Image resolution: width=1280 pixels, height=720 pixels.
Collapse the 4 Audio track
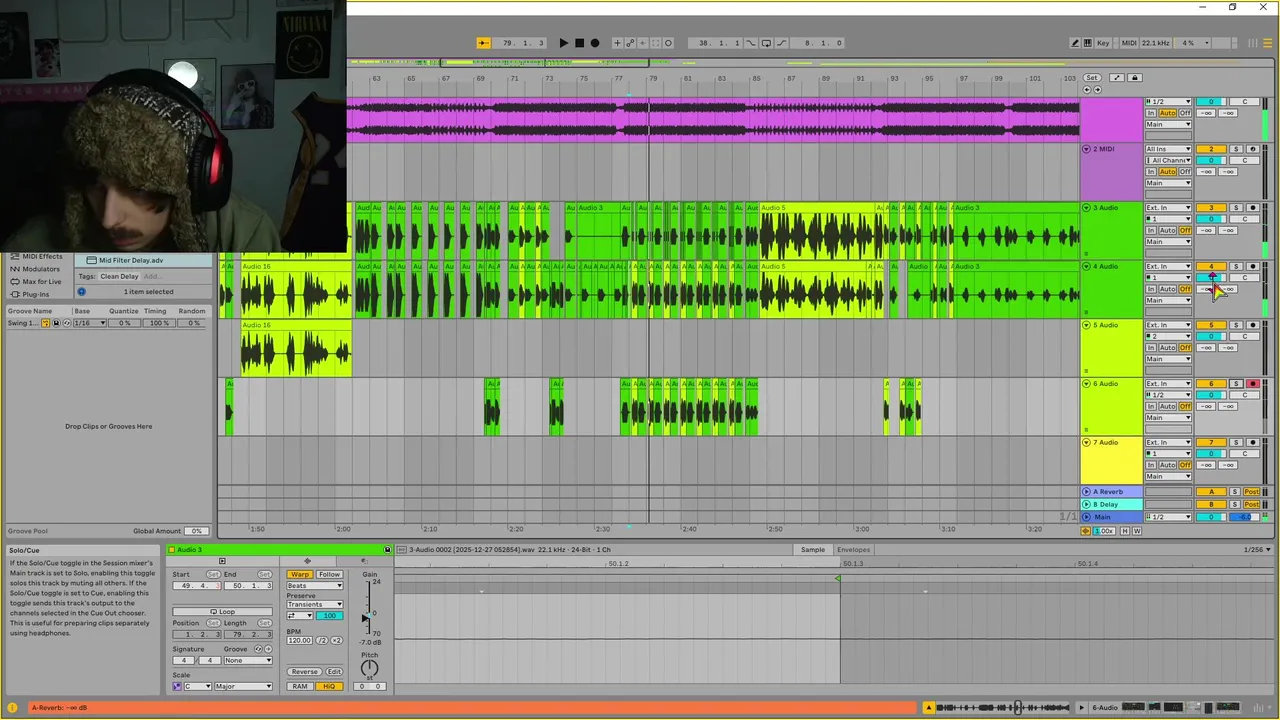click(1087, 266)
